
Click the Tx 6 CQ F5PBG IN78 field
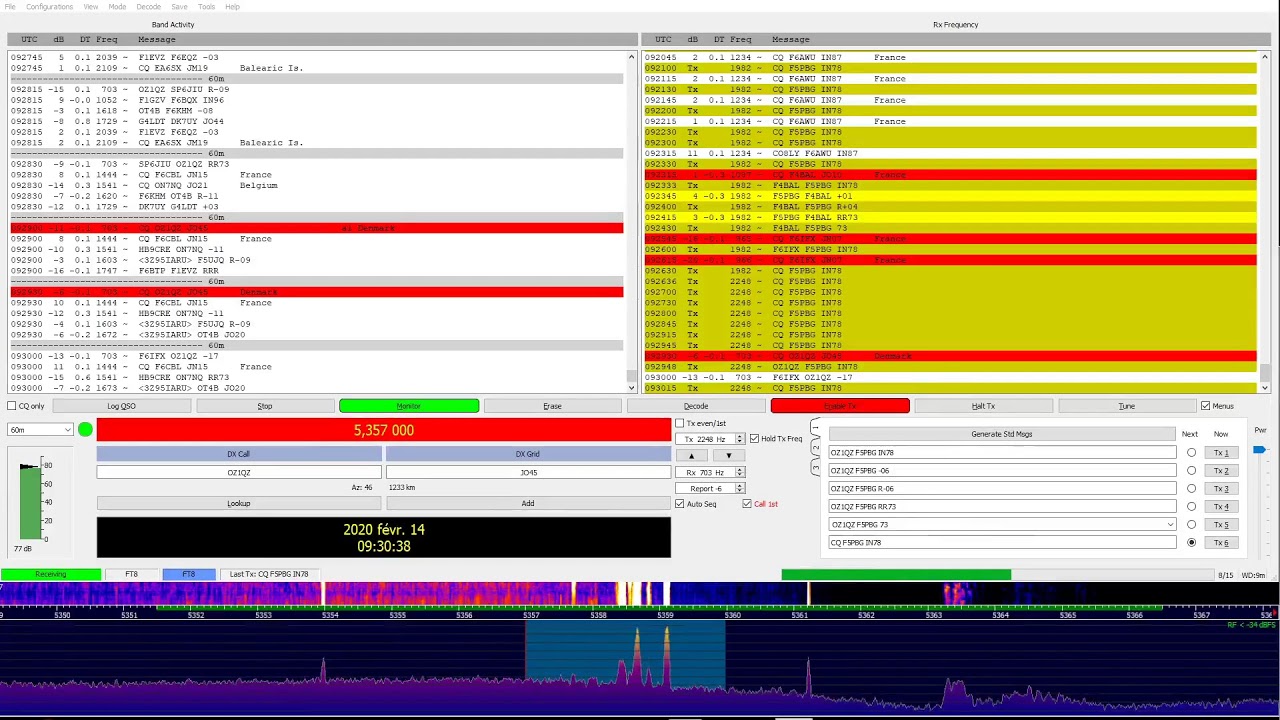[1002, 543]
